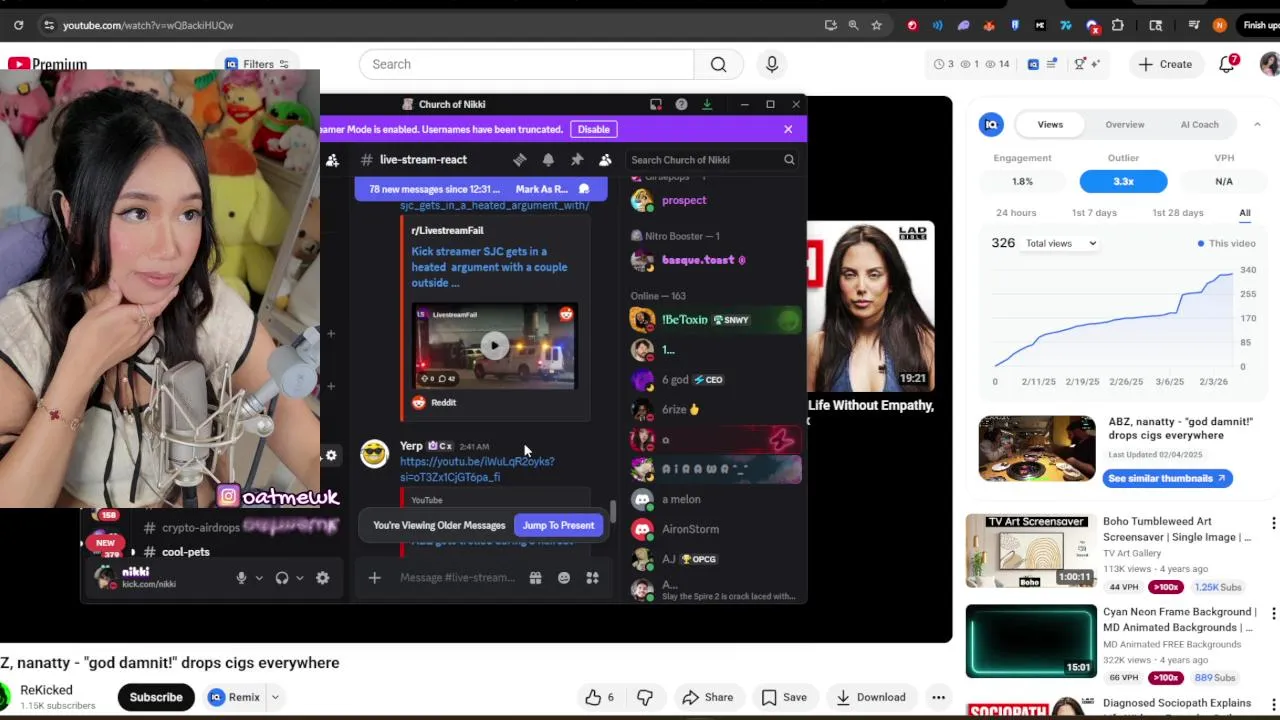Image resolution: width=1280 pixels, height=720 pixels.
Task: Select 1st 28 days time range
Action: click(x=1178, y=213)
